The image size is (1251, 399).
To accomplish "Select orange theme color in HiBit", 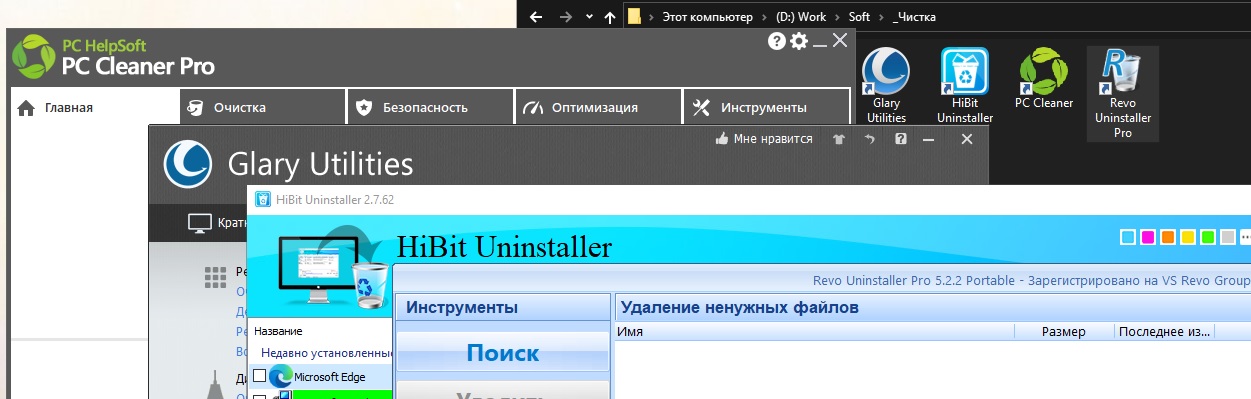I will click(1168, 237).
